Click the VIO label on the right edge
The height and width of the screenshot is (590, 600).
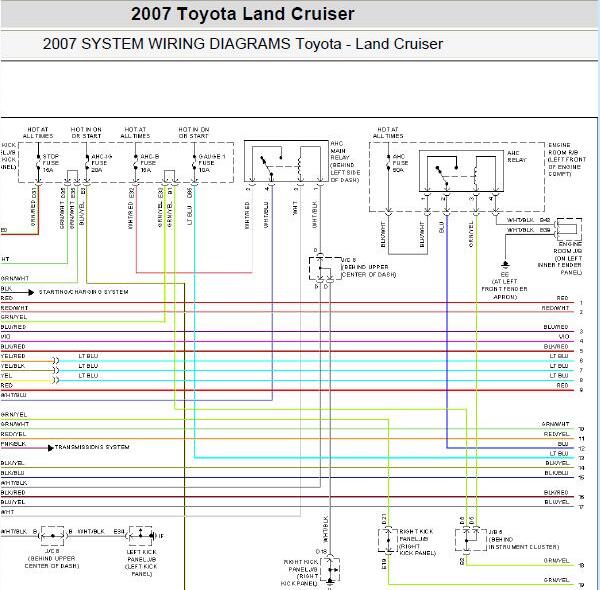coord(564,337)
